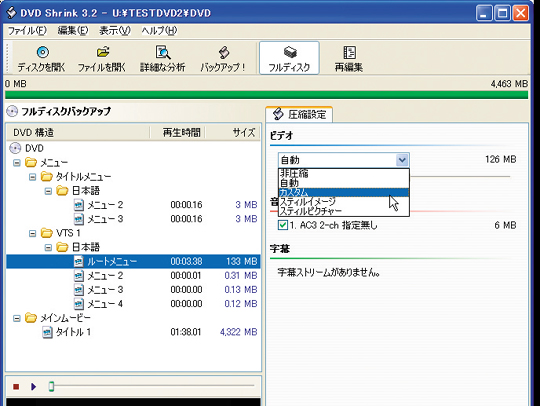Collapse the メニュー tree node
Viewport: 540px width, 406px height.
point(17,163)
